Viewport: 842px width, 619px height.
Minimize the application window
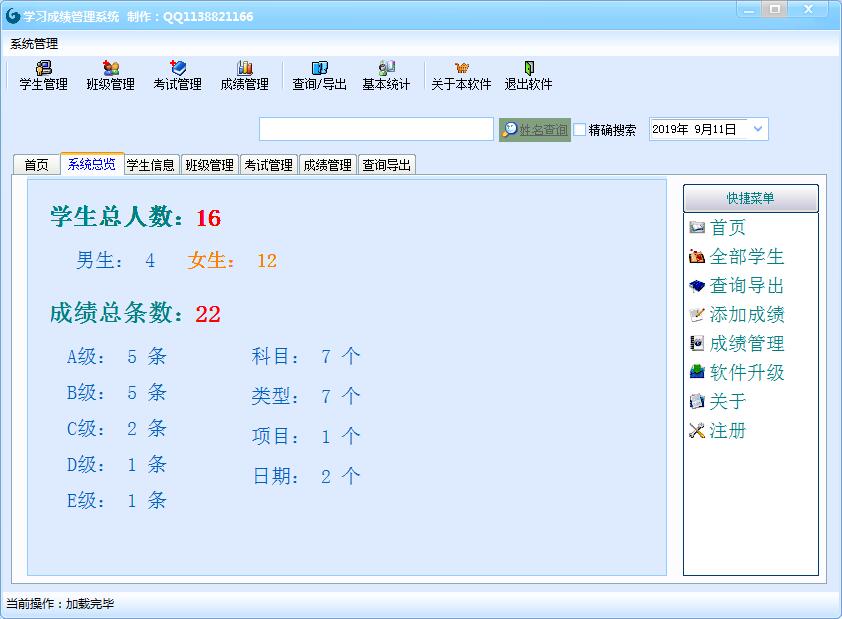749,10
